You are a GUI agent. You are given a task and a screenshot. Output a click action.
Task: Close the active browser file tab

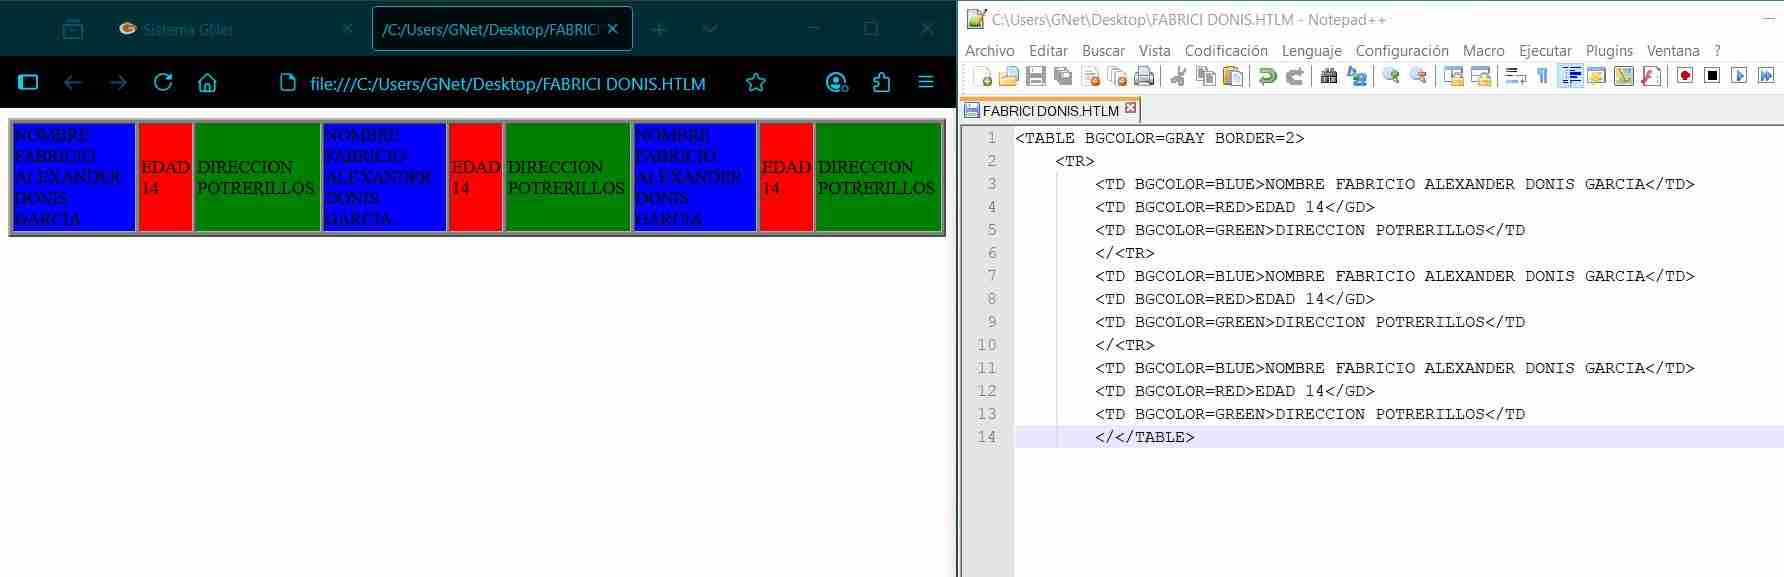tap(612, 29)
